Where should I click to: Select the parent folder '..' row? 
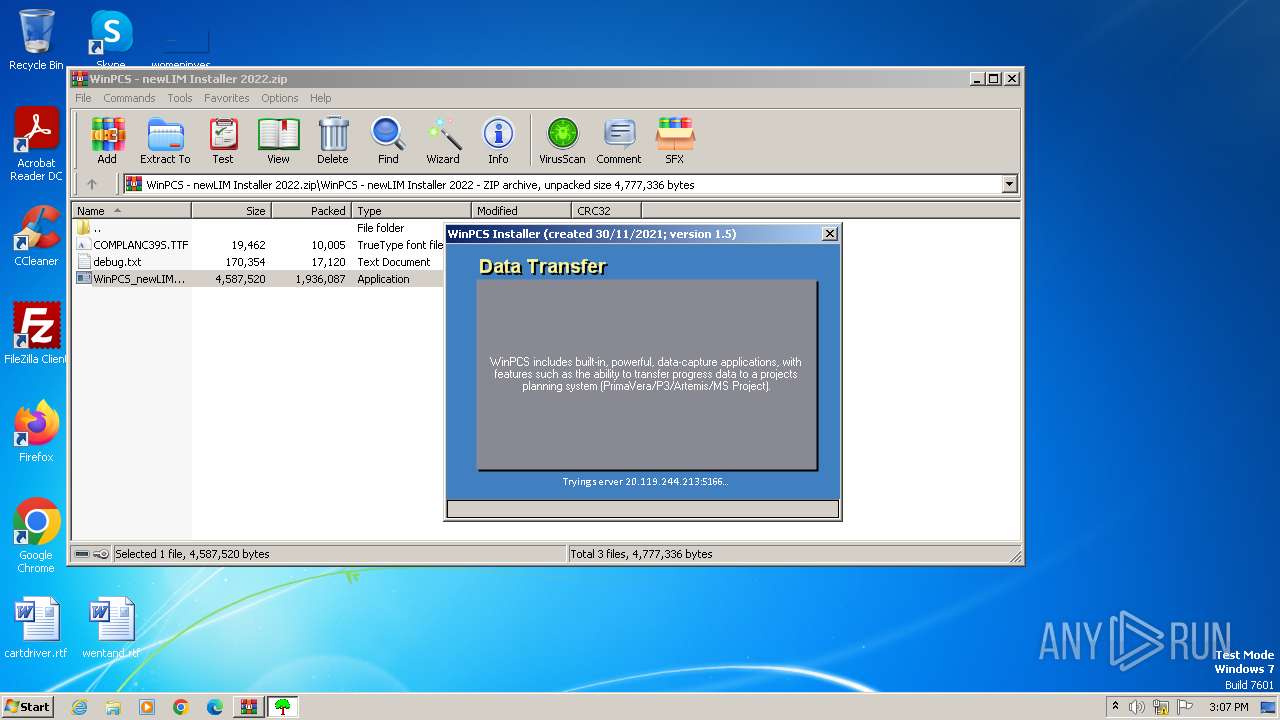(x=258, y=228)
